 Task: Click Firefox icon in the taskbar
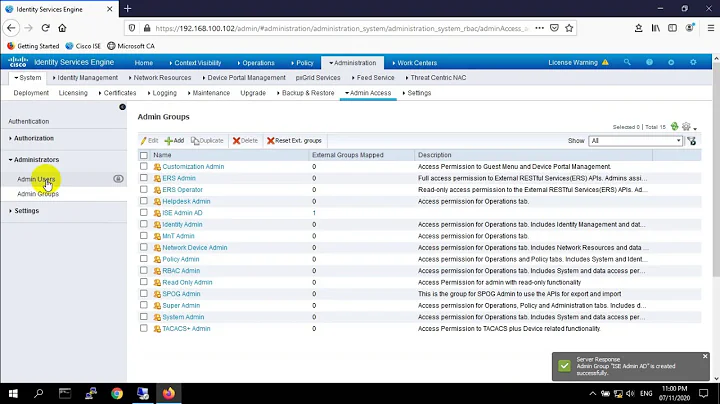169,393
